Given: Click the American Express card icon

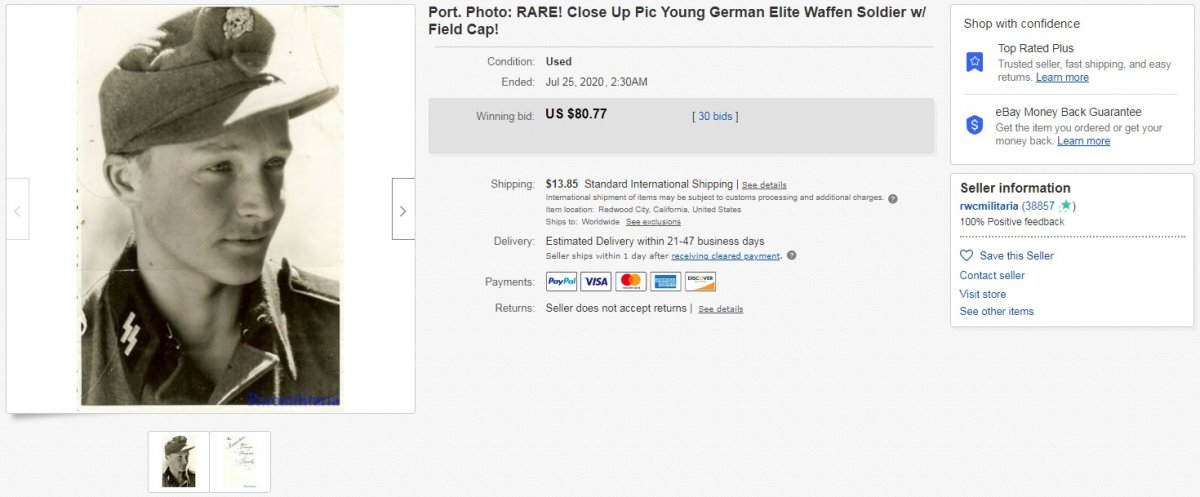Looking at the screenshot, I should click(x=665, y=281).
